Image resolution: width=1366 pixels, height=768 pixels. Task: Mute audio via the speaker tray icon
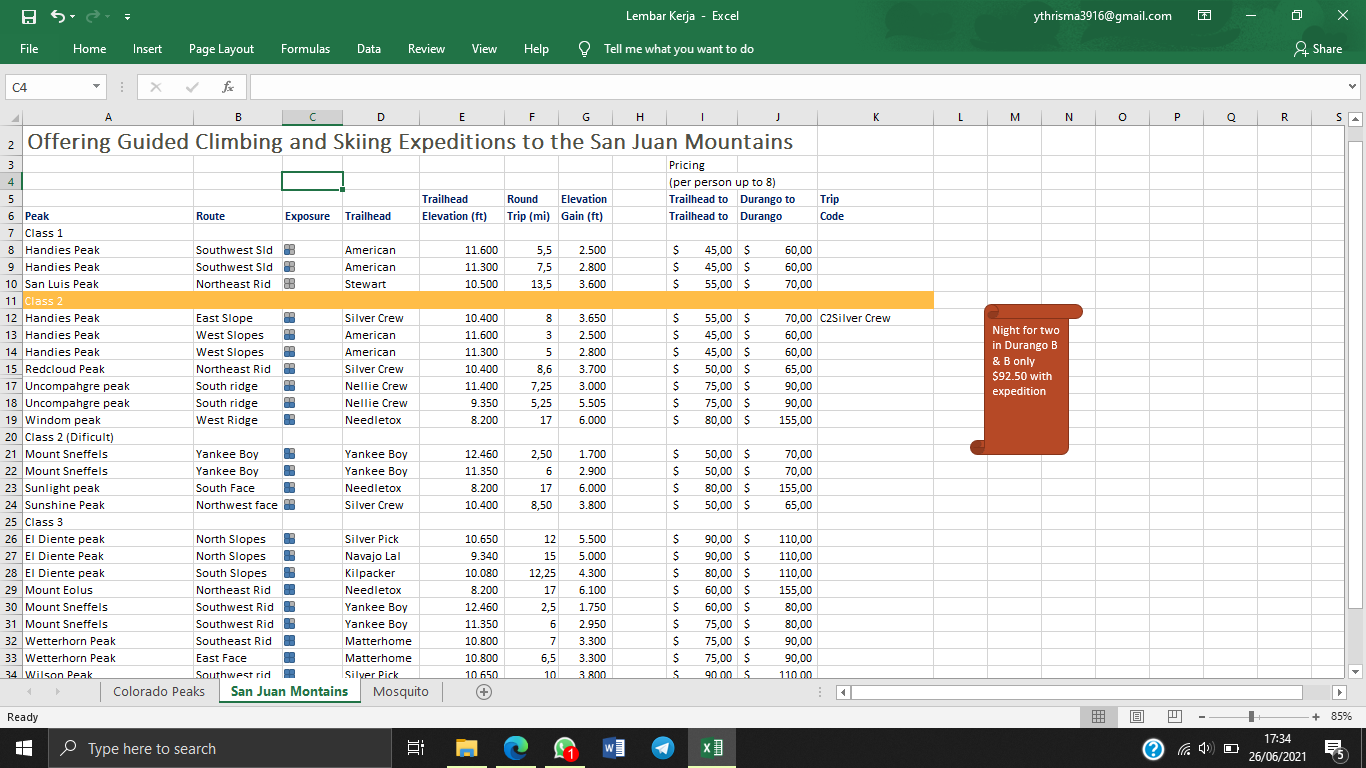pos(1205,748)
